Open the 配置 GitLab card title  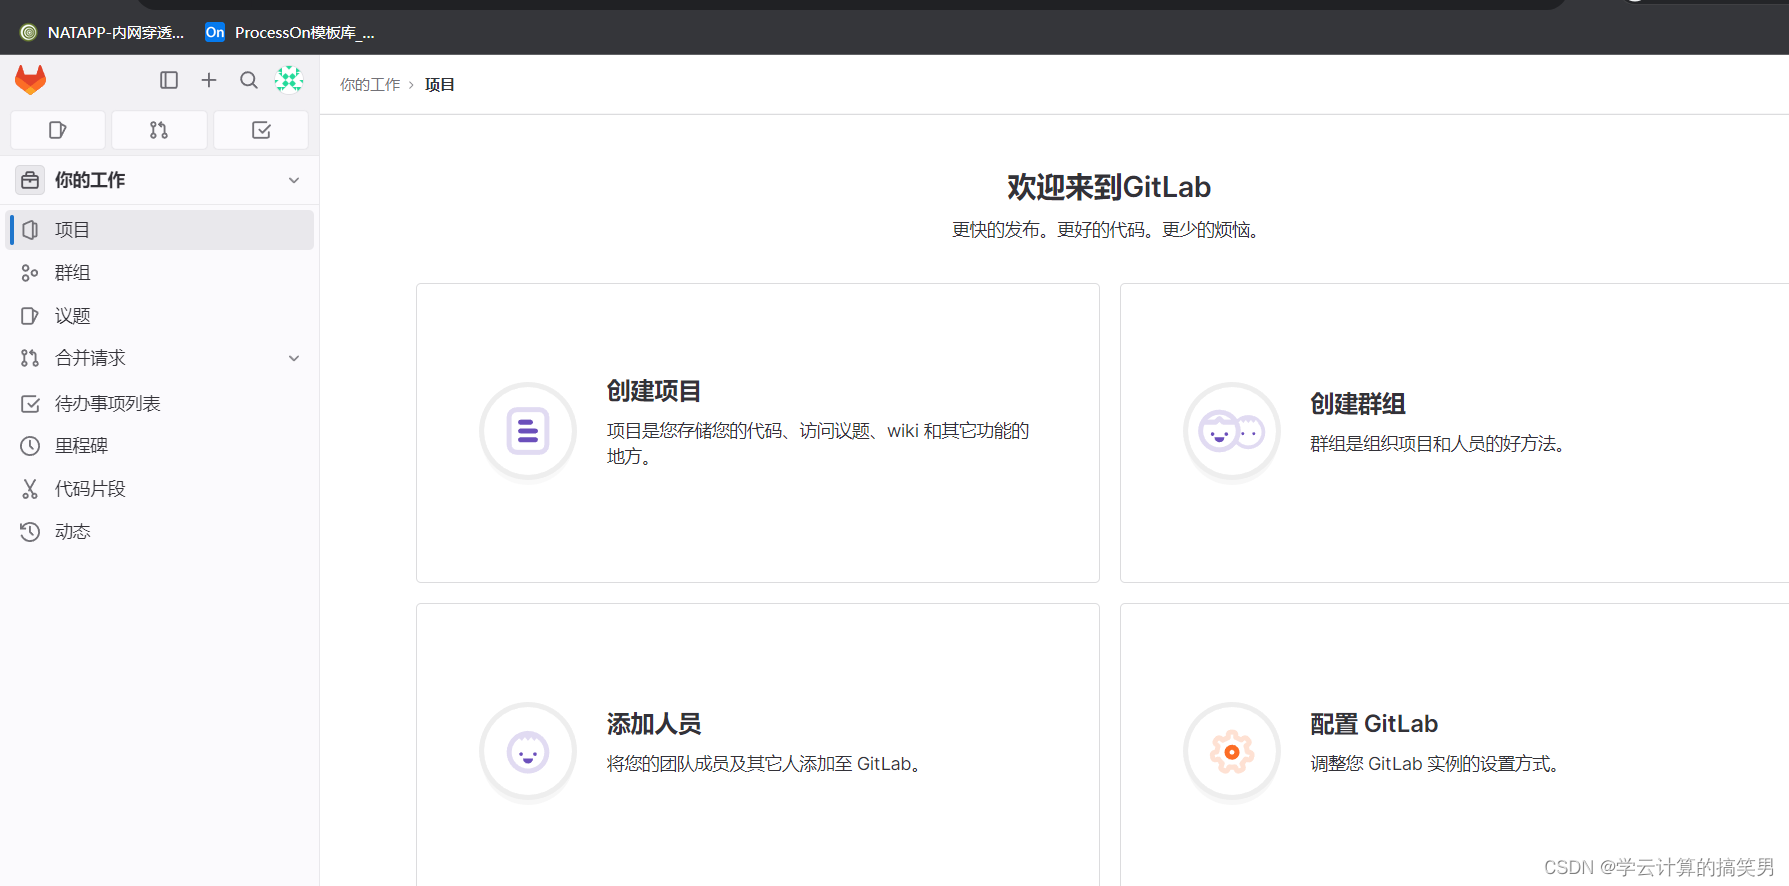(1374, 724)
